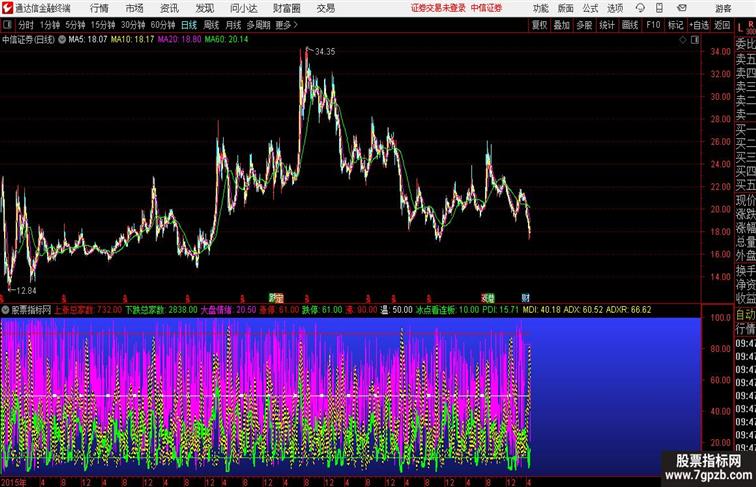Click the F10 company info button

[x=653, y=25]
